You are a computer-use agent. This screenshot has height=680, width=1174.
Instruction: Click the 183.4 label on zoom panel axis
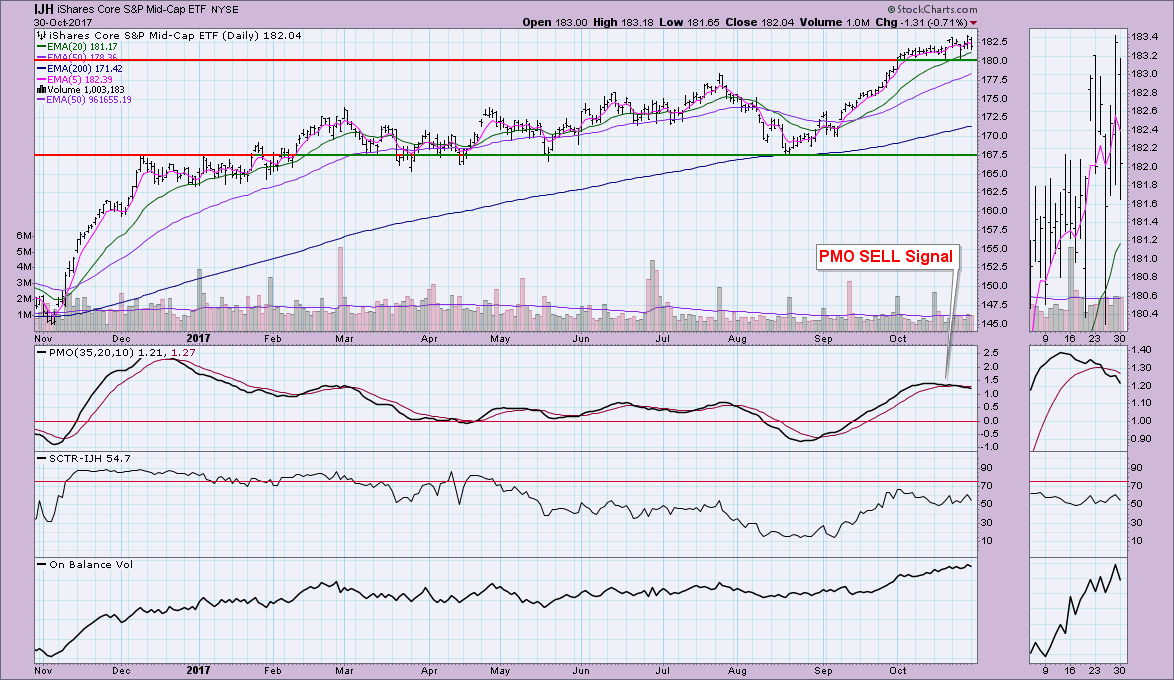pyautogui.click(x=1144, y=37)
